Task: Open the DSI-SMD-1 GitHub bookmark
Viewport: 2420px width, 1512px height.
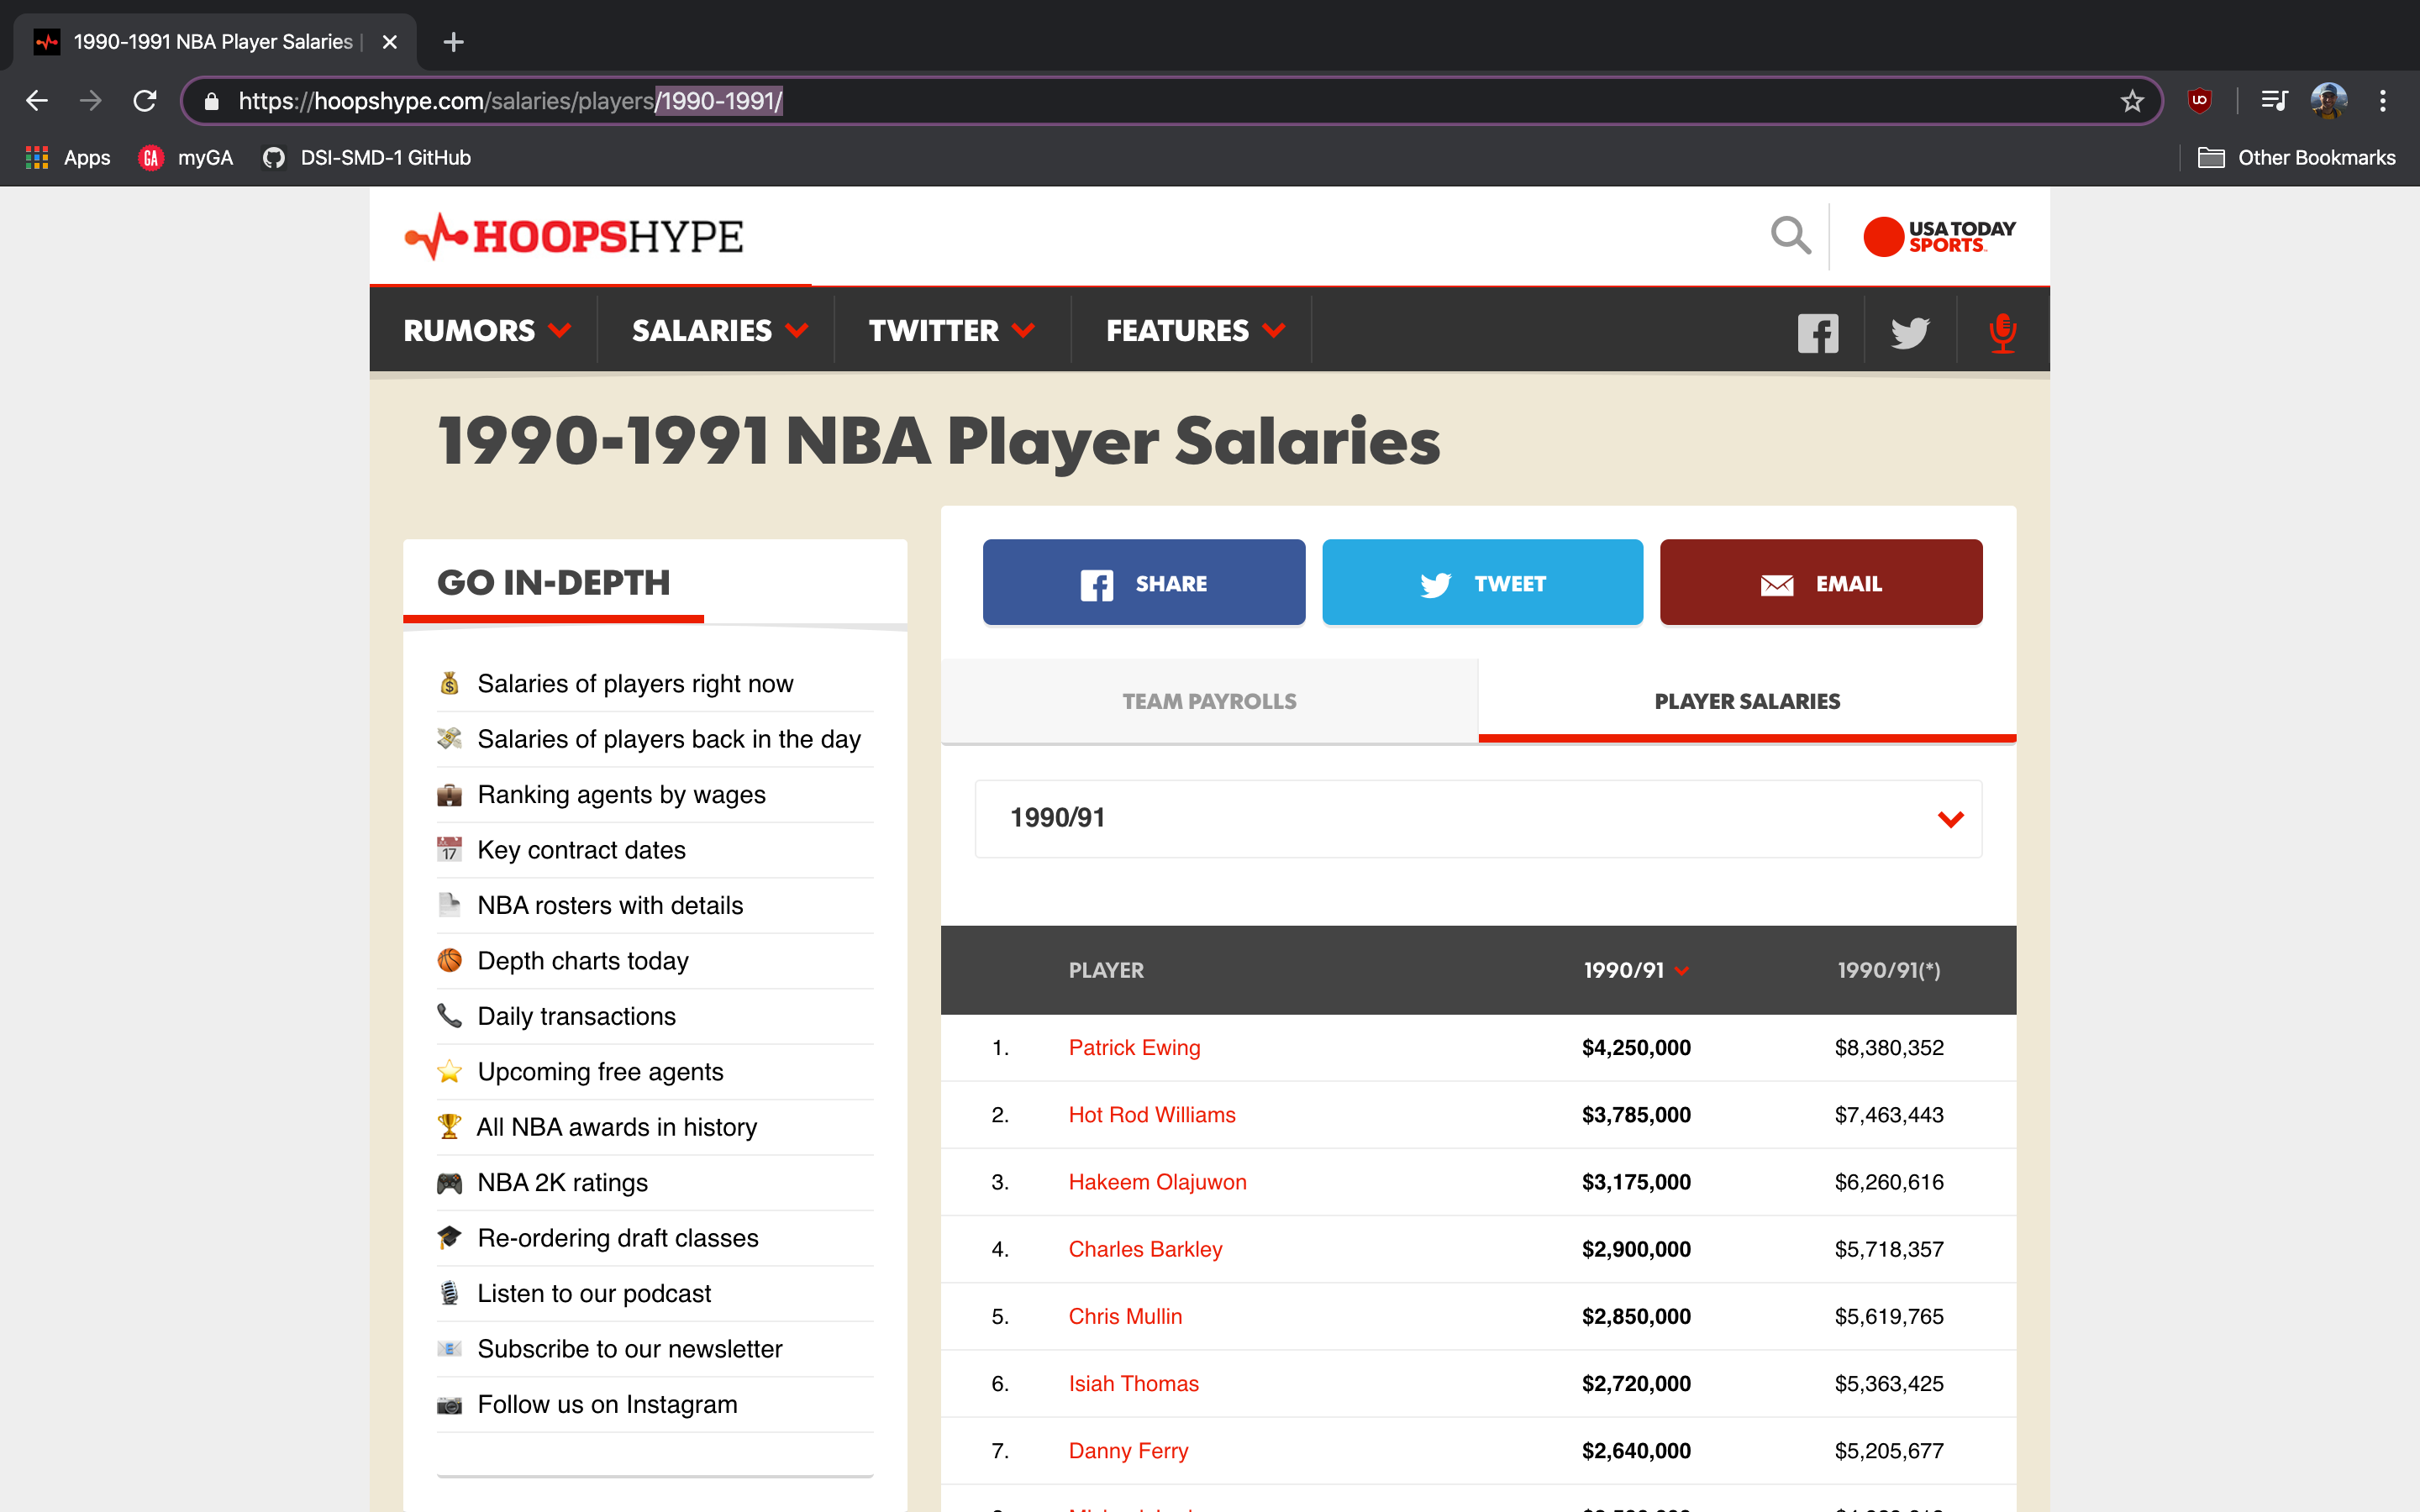Action: point(366,158)
